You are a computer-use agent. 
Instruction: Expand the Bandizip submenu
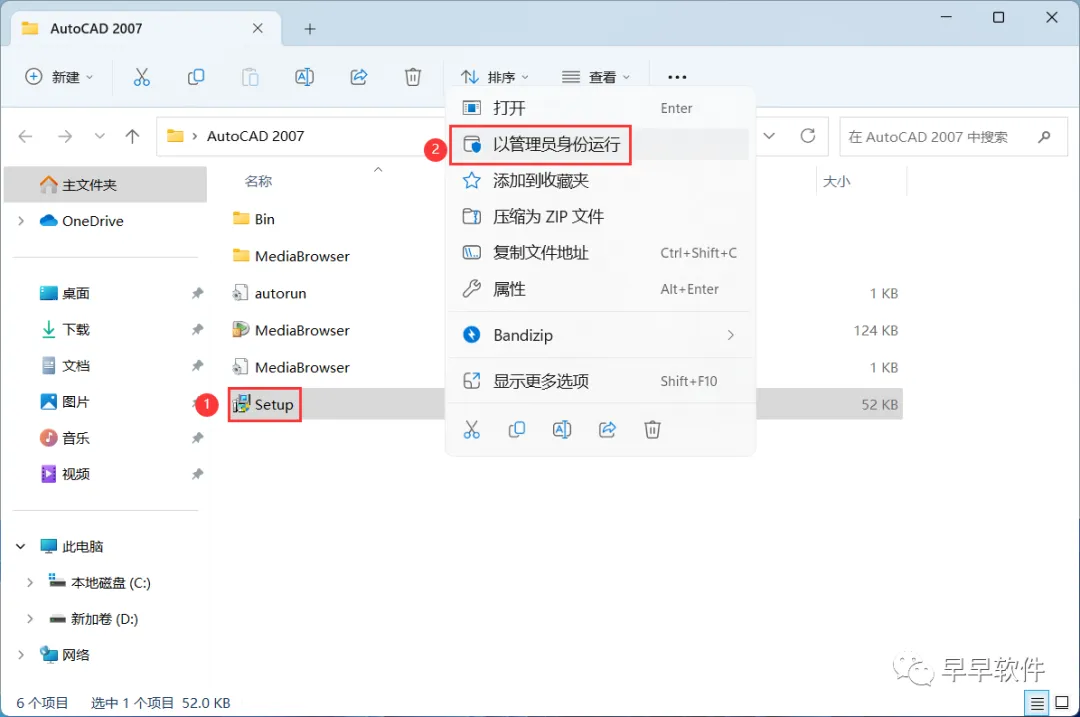coord(731,335)
